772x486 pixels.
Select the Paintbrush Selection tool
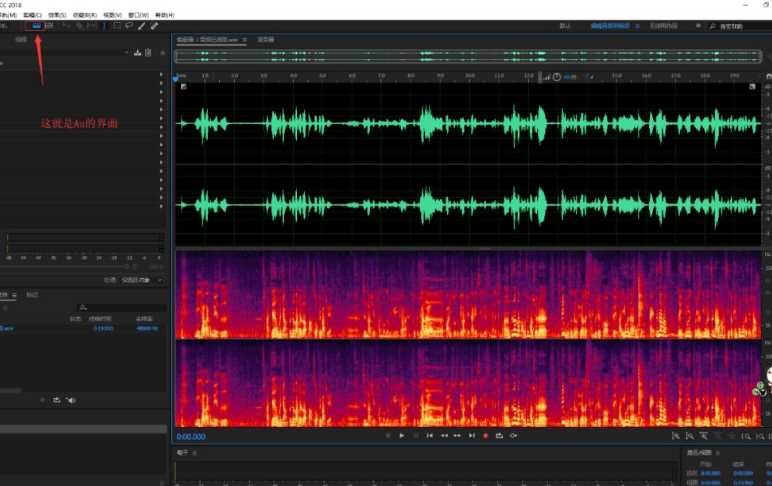[142, 26]
